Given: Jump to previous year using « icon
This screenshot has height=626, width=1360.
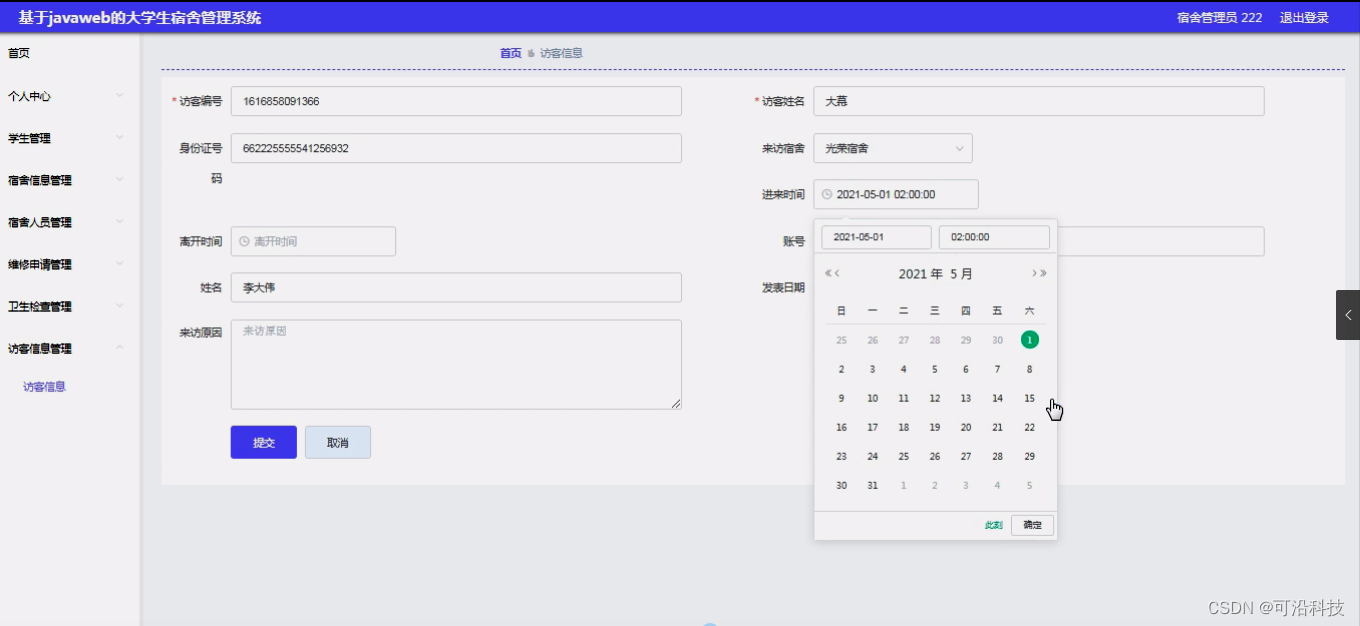Looking at the screenshot, I should tap(827, 272).
